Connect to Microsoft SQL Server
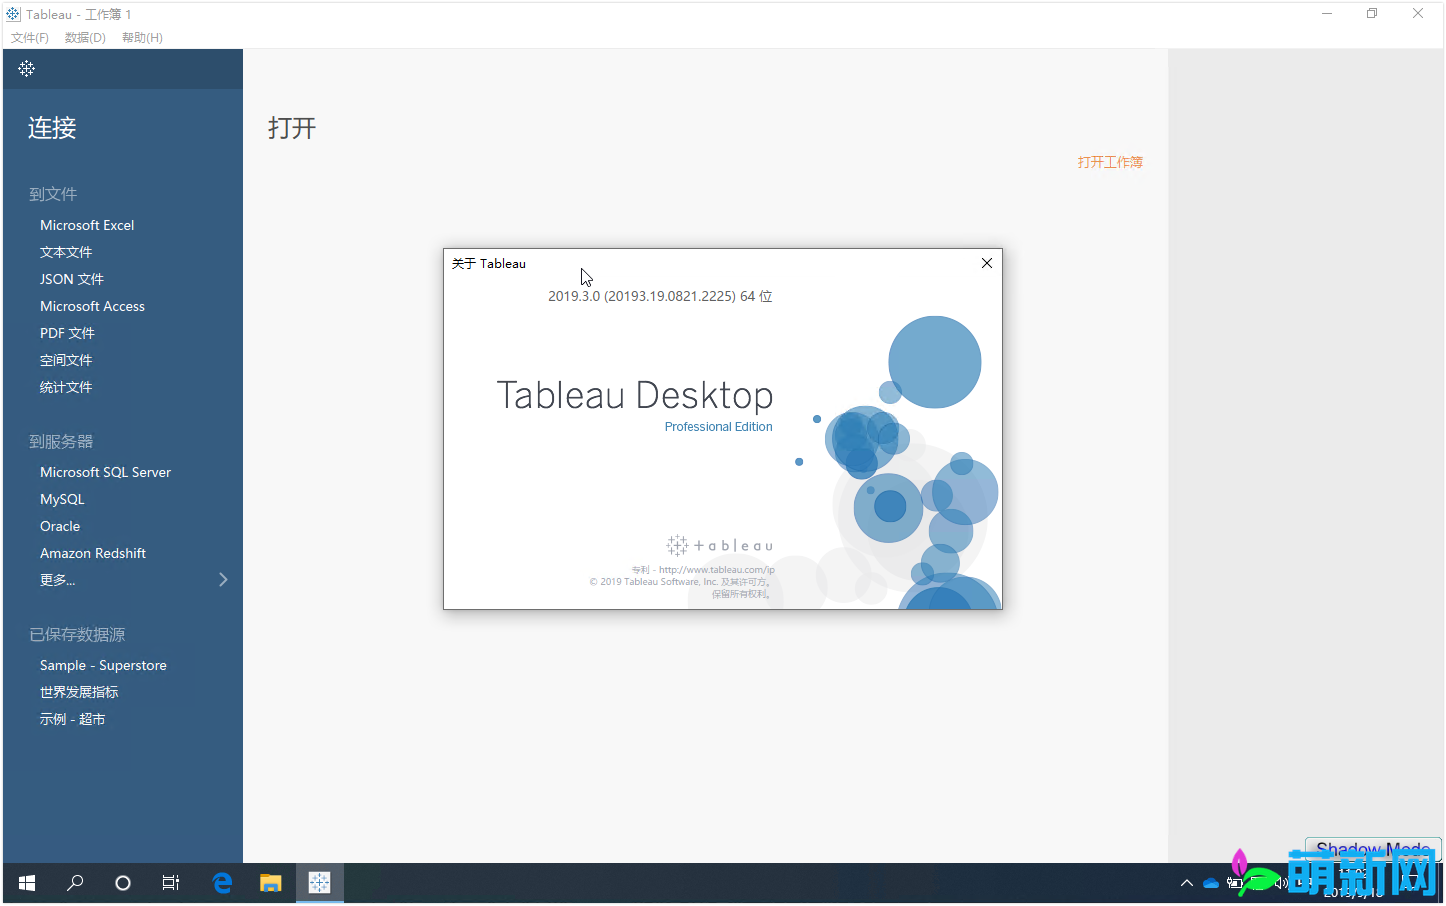Screen dimensions: 1446x906 tap(105, 472)
